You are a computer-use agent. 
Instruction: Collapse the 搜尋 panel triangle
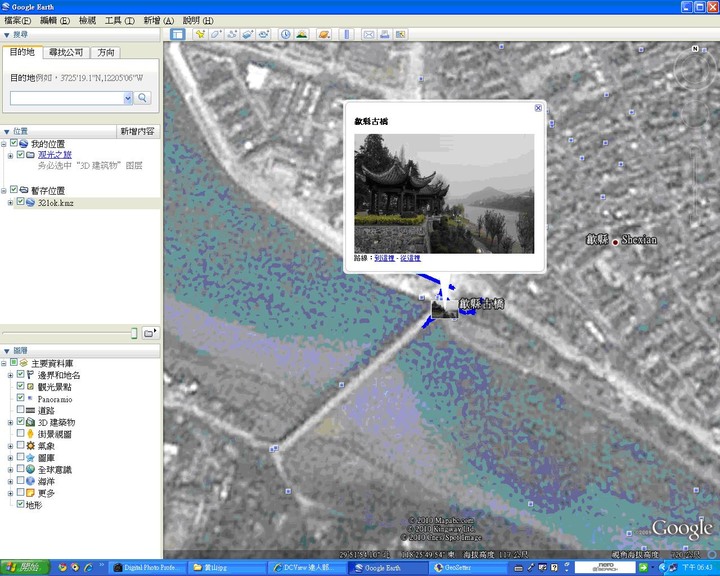pos(6,35)
